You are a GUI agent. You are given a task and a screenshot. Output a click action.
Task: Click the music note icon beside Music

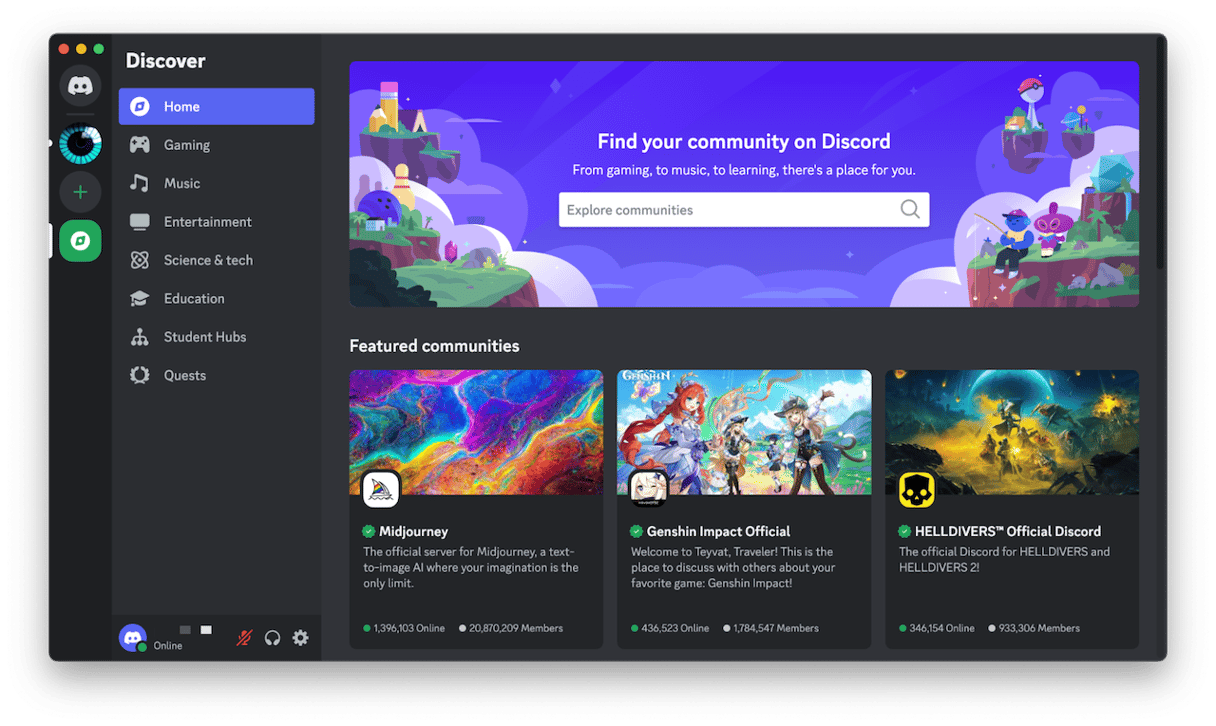pyautogui.click(x=140, y=183)
